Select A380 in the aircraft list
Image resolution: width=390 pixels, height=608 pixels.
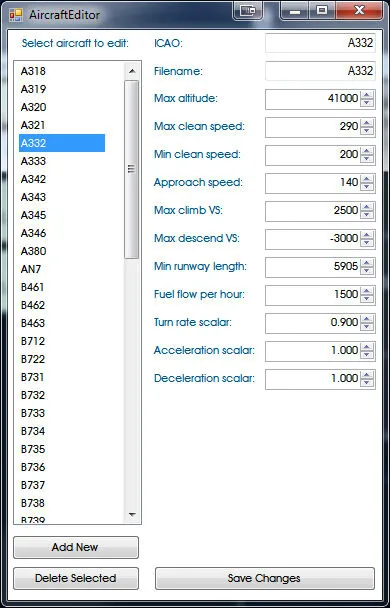(x=62, y=251)
